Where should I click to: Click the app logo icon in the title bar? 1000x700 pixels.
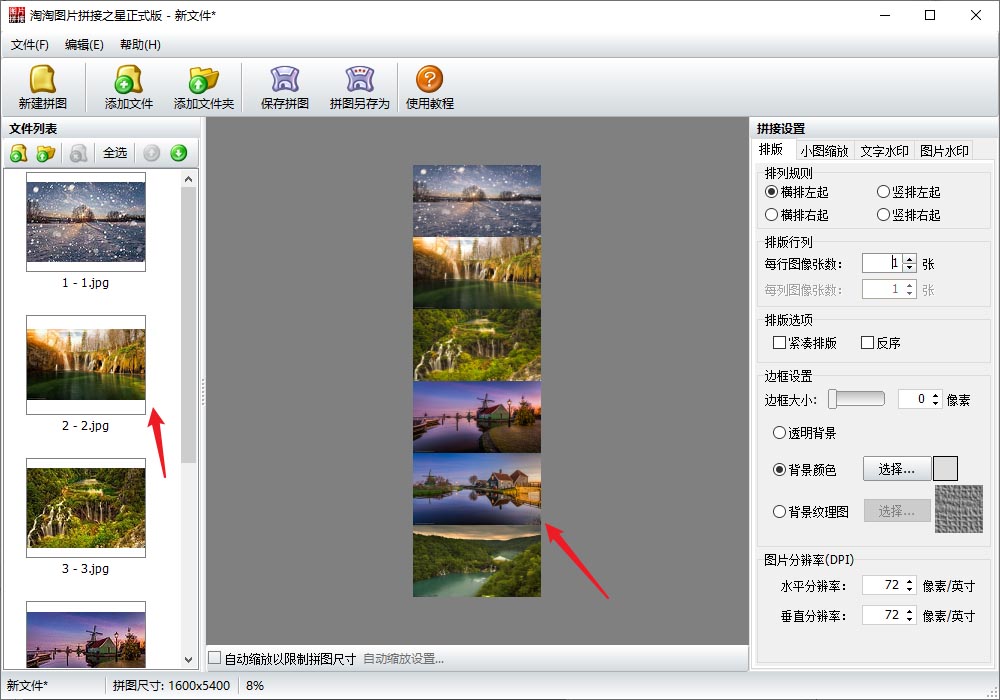17,15
